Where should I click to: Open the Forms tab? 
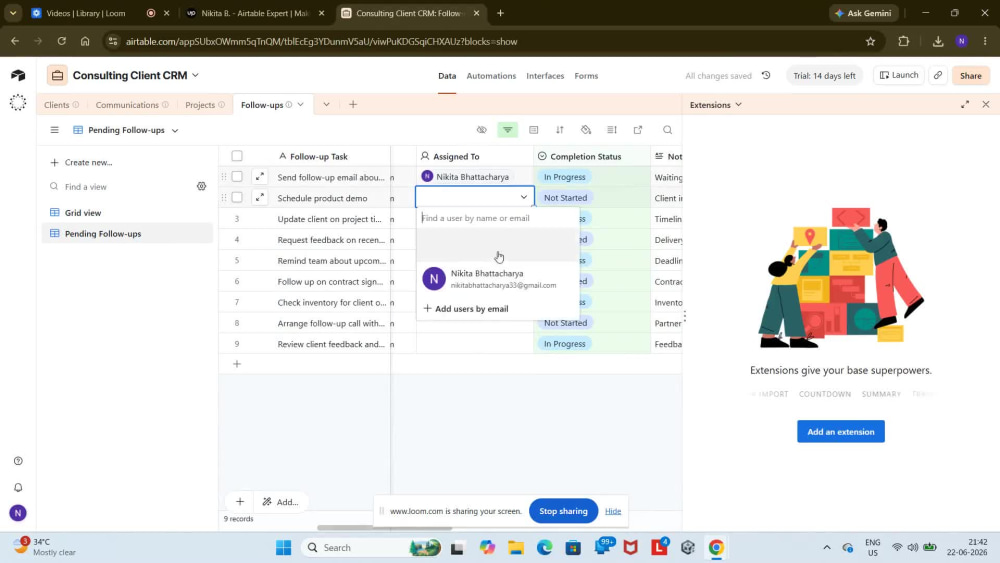[x=586, y=75]
